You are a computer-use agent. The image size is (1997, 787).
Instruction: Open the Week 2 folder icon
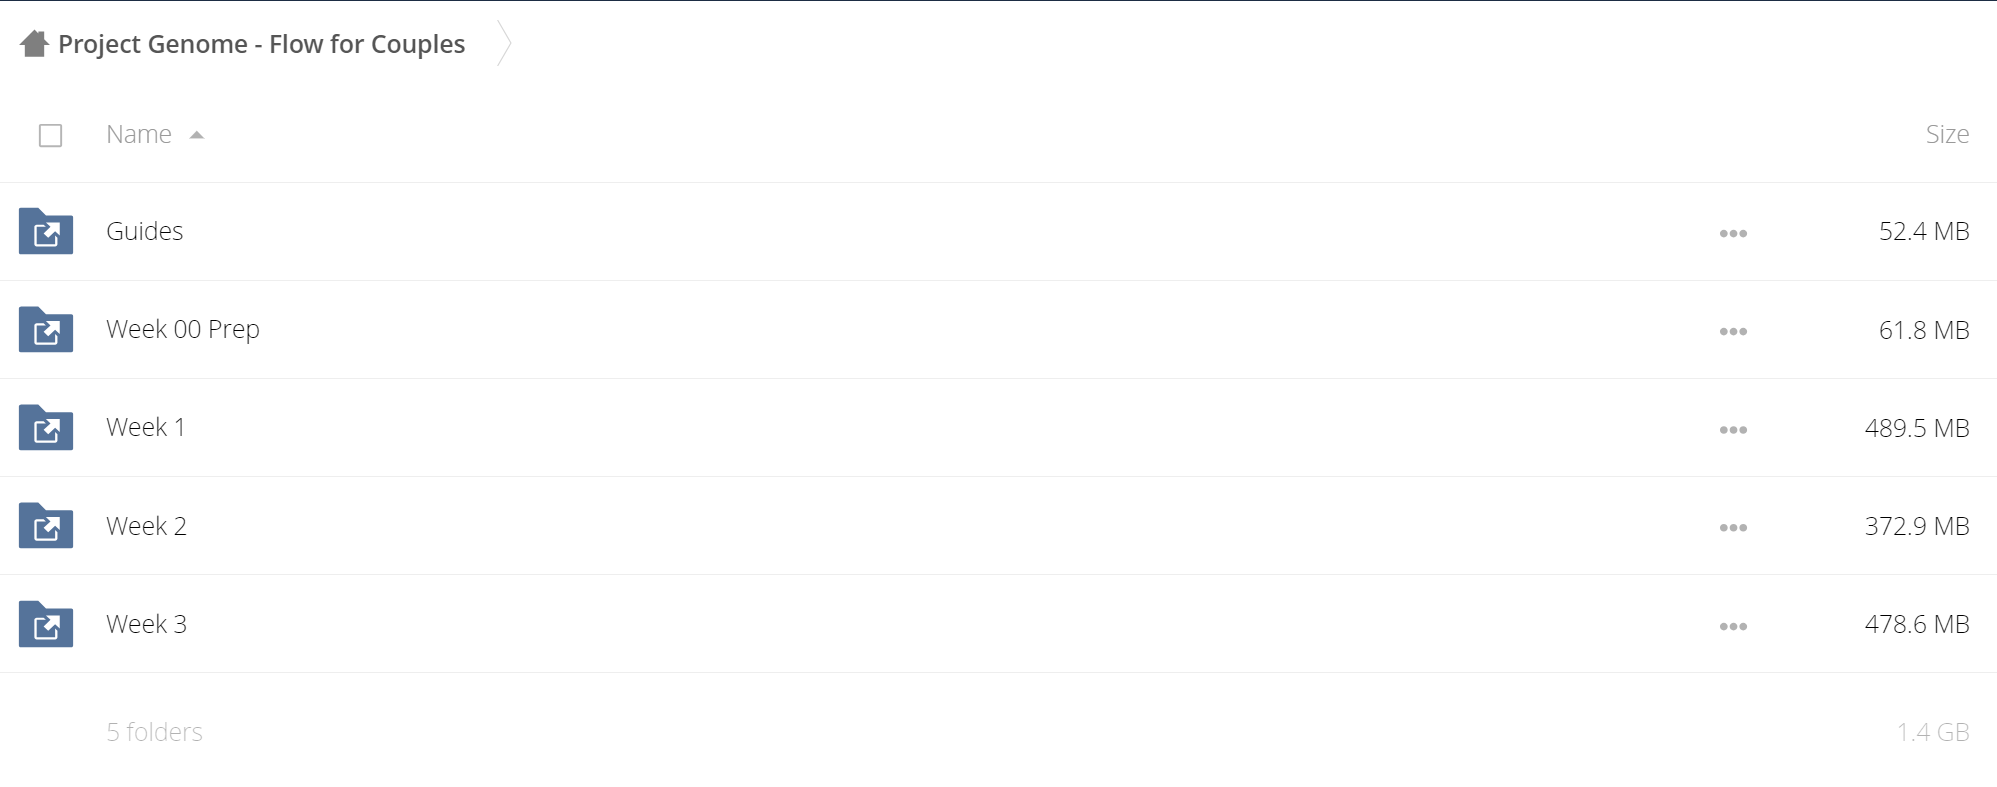46,525
